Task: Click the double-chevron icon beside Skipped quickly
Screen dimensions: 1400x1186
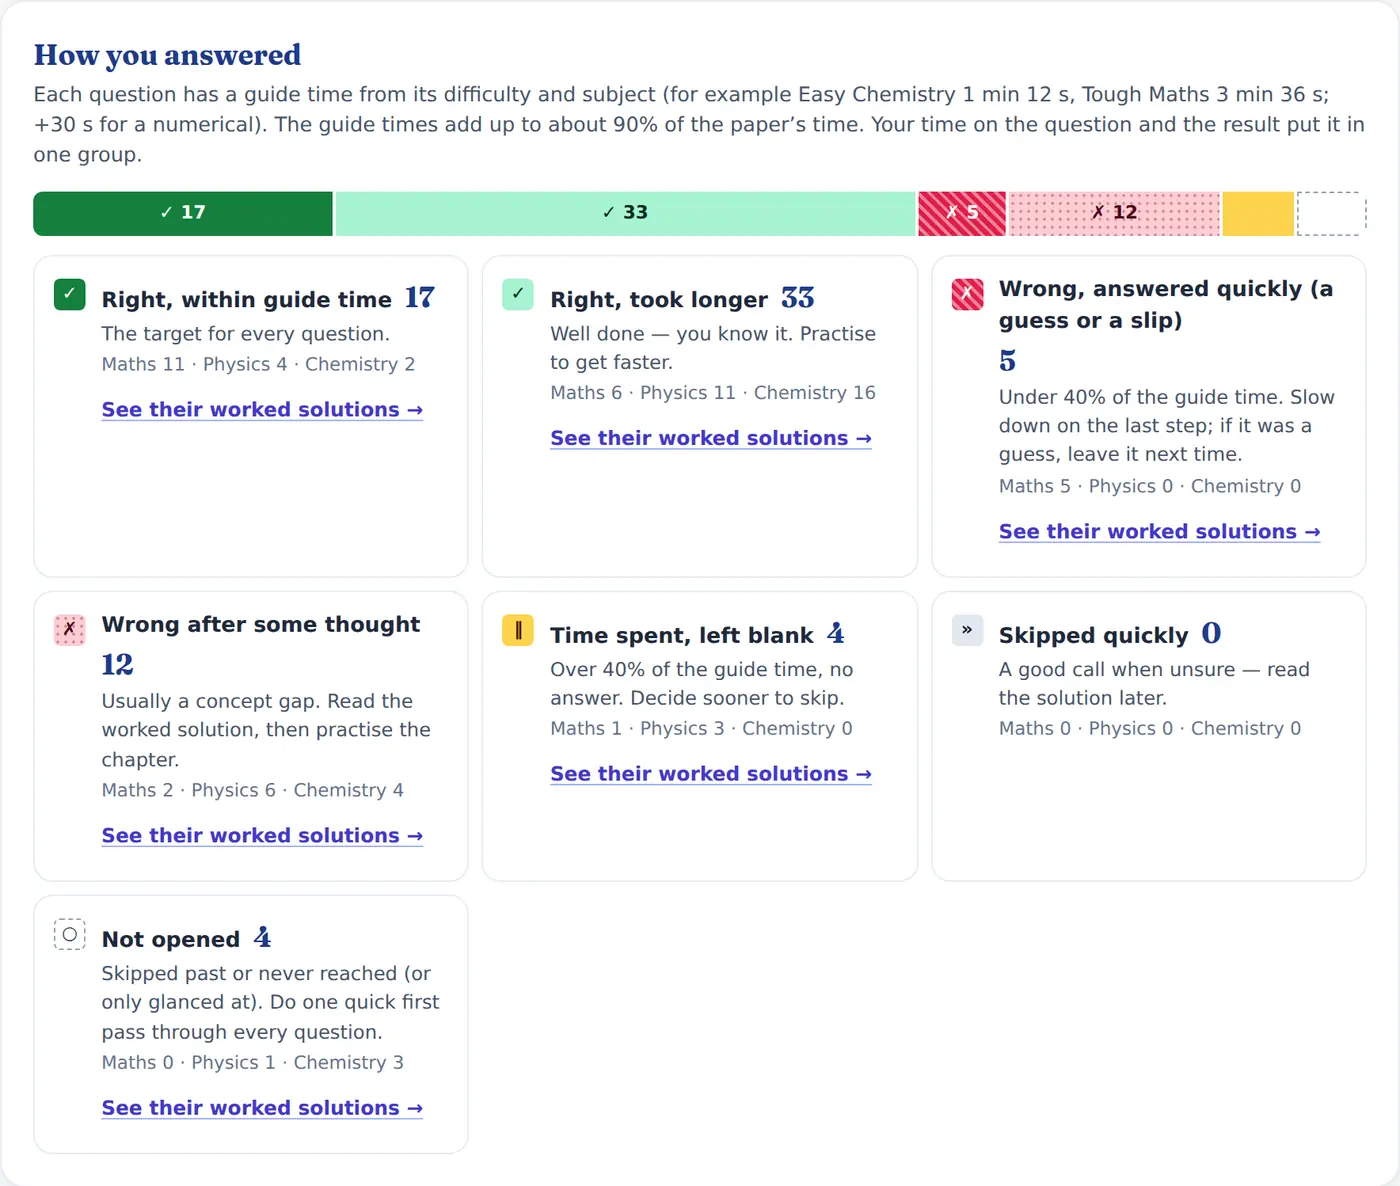Action: (967, 630)
